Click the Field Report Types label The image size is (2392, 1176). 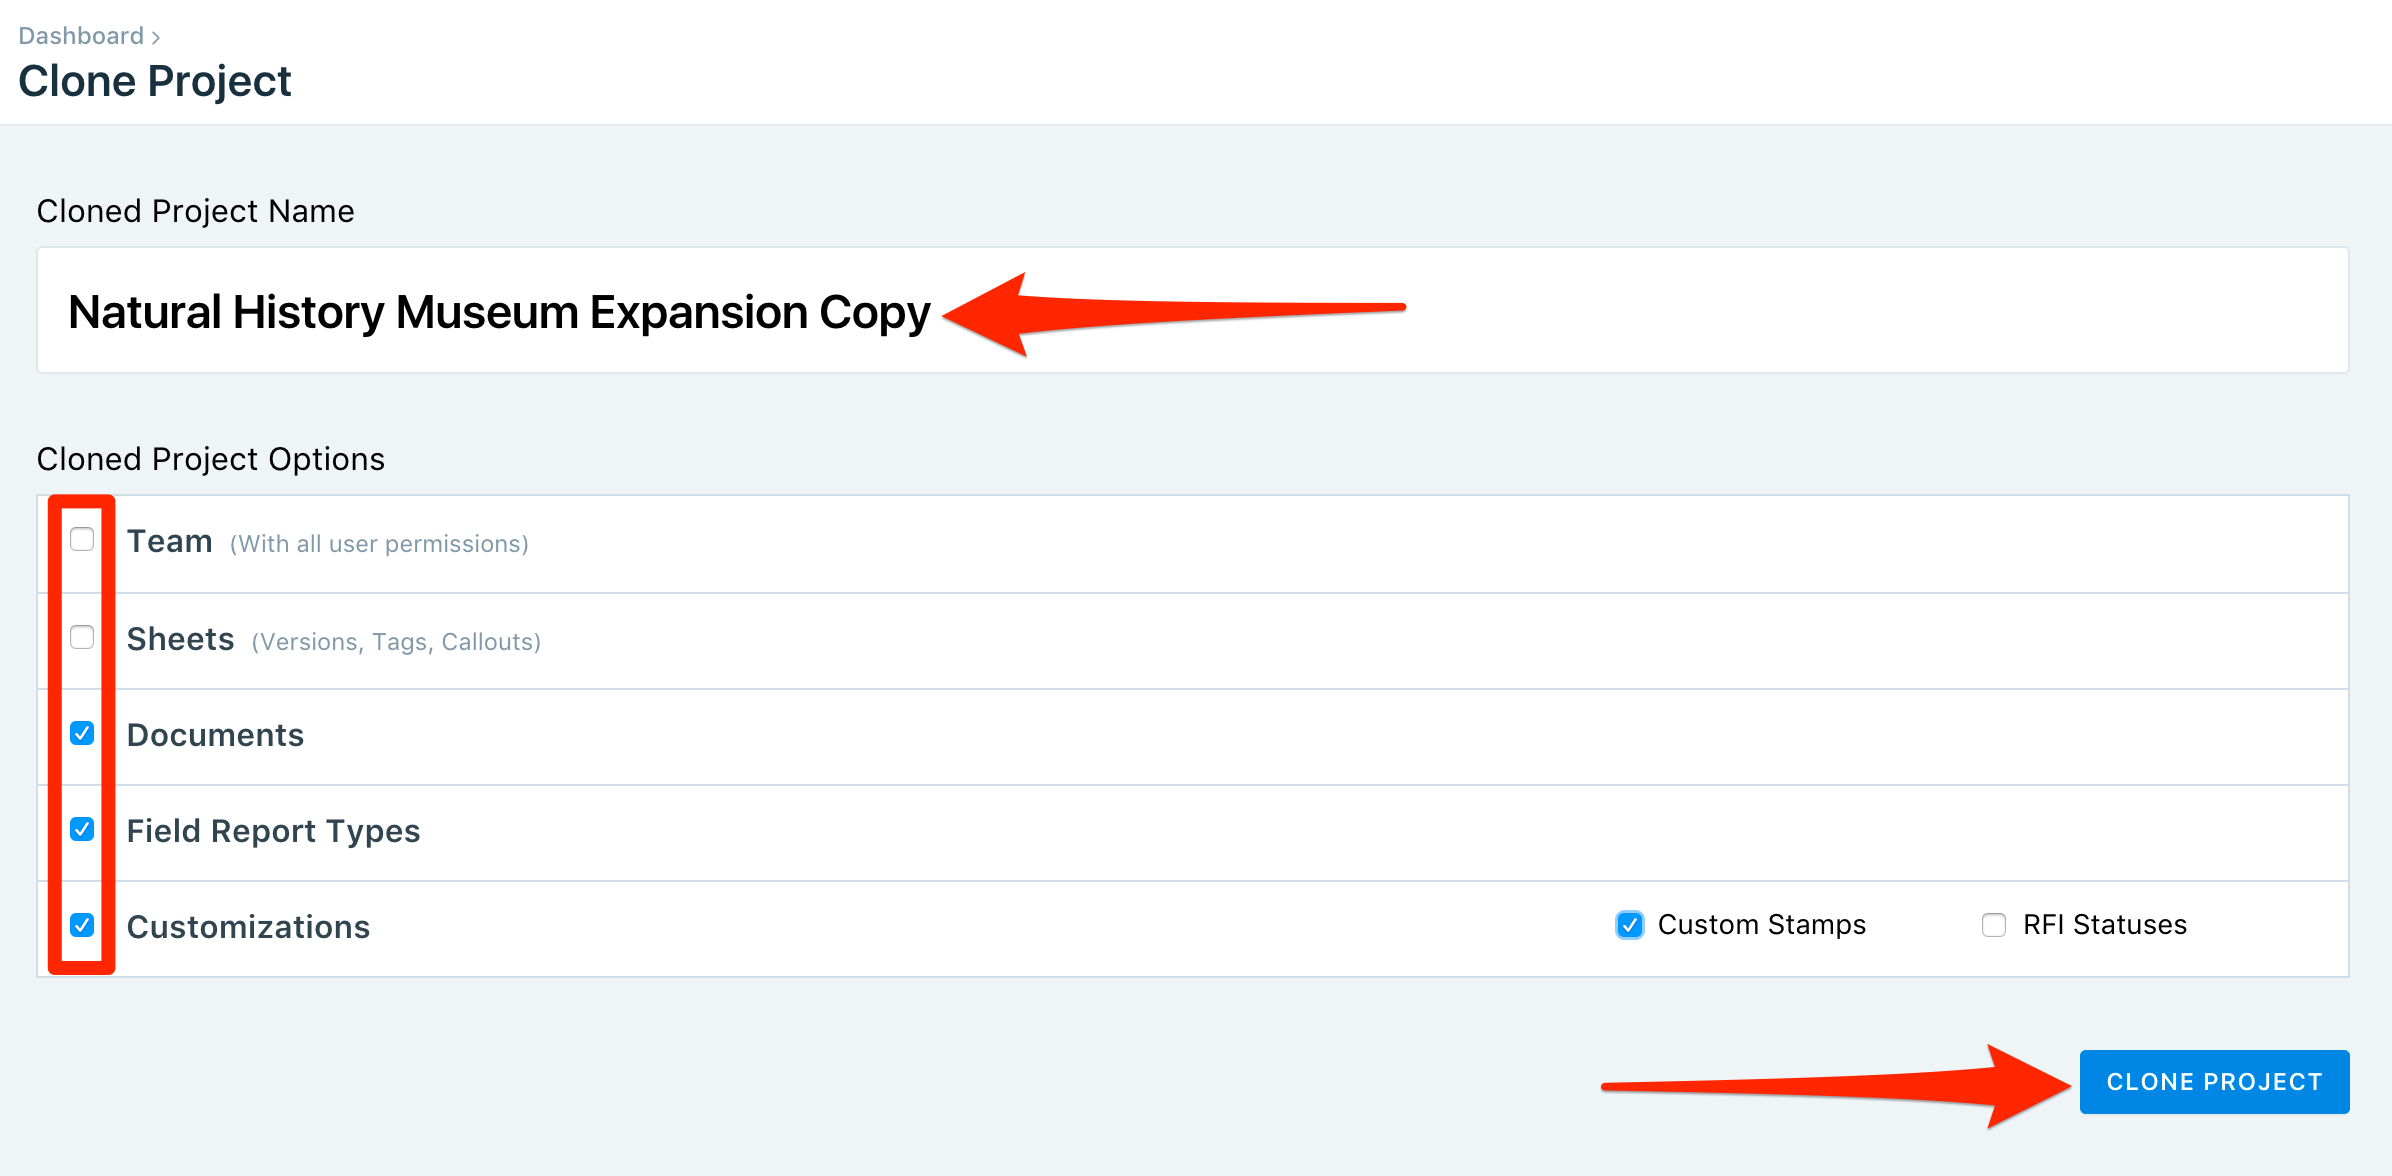click(x=274, y=830)
